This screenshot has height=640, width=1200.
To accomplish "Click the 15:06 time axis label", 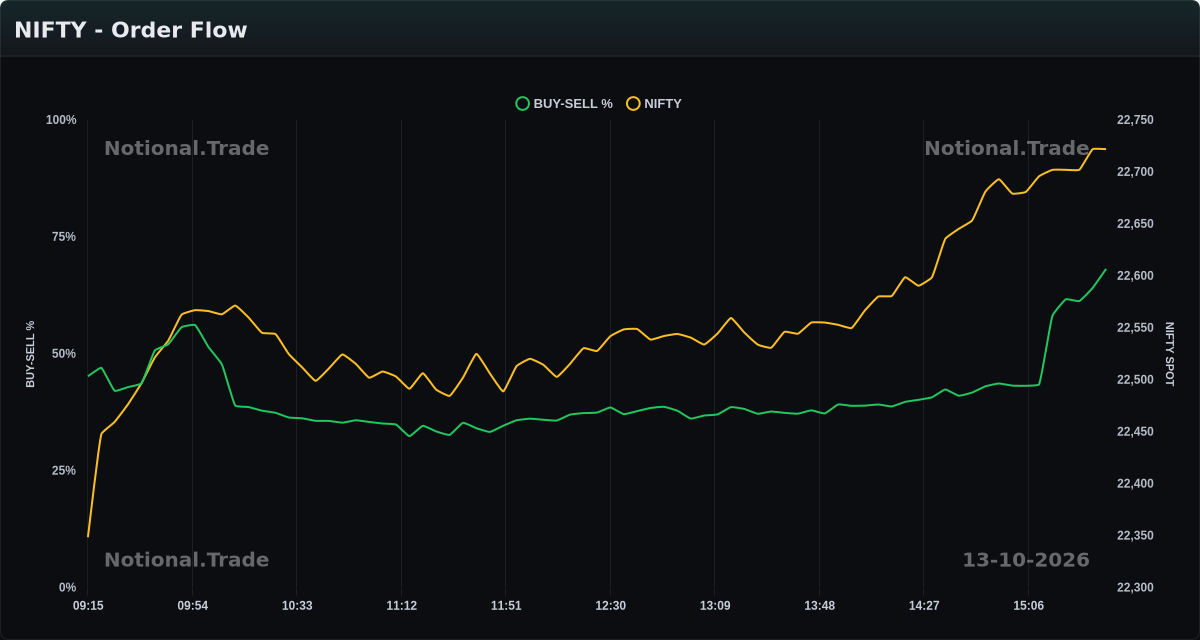I will pyautogui.click(x=1029, y=606).
